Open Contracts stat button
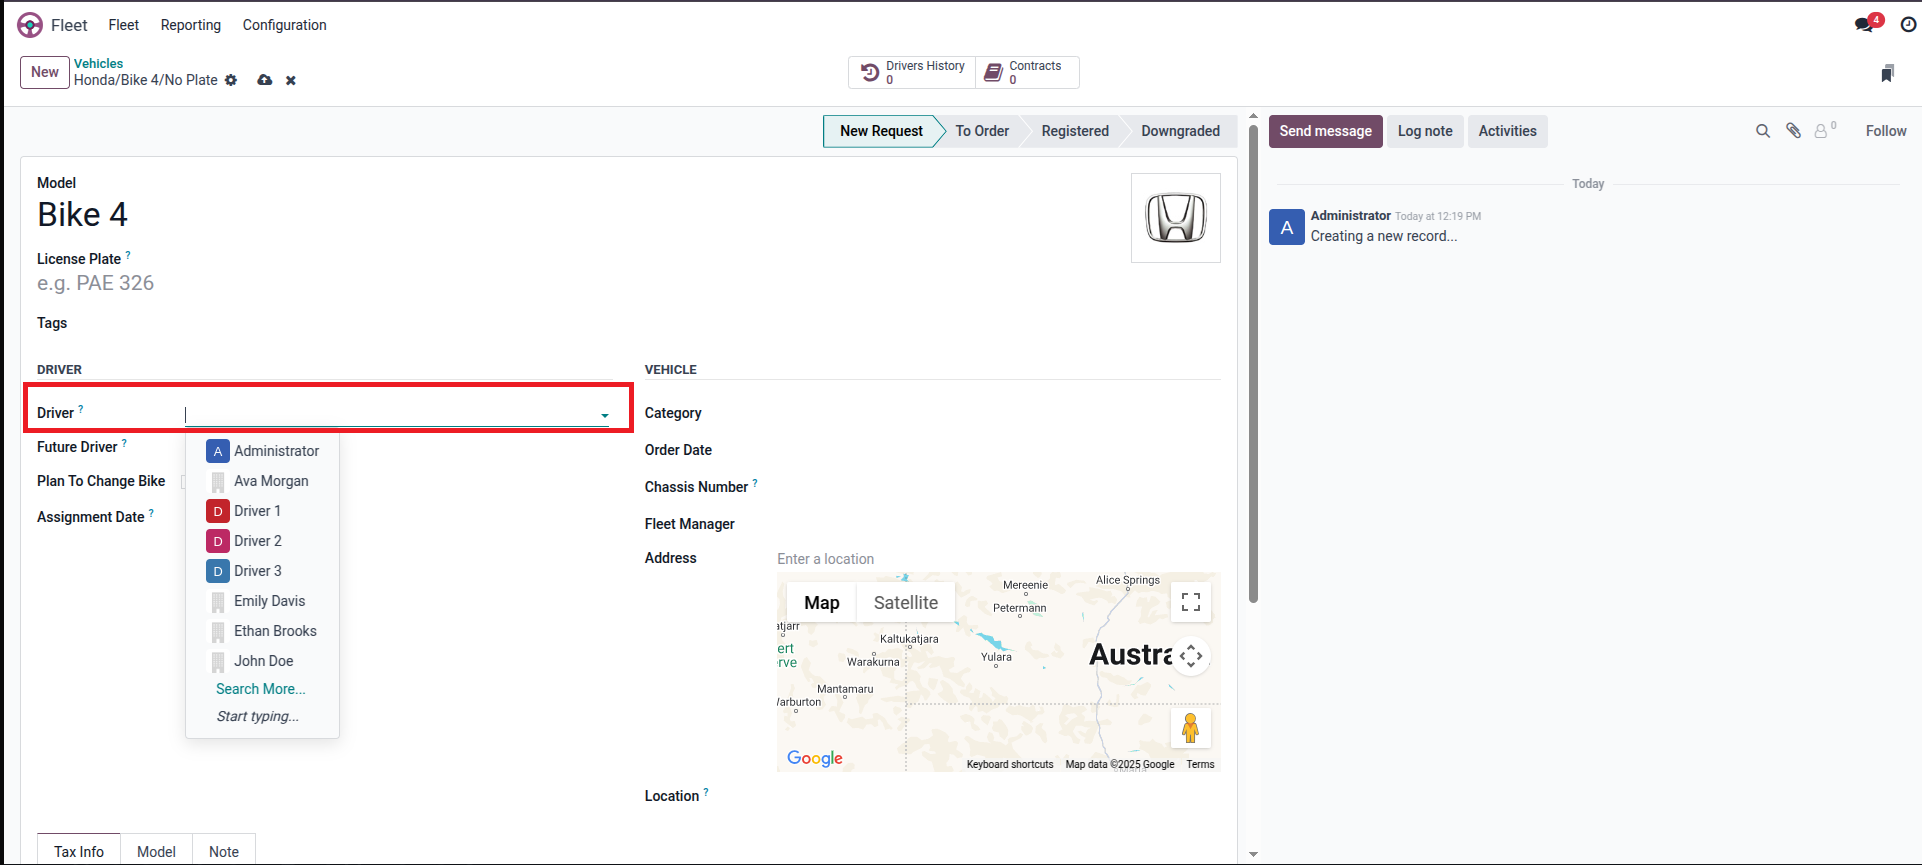Image resolution: width=1922 pixels, height=865 pixels. pyautogui.click(x=1026, y=72)
